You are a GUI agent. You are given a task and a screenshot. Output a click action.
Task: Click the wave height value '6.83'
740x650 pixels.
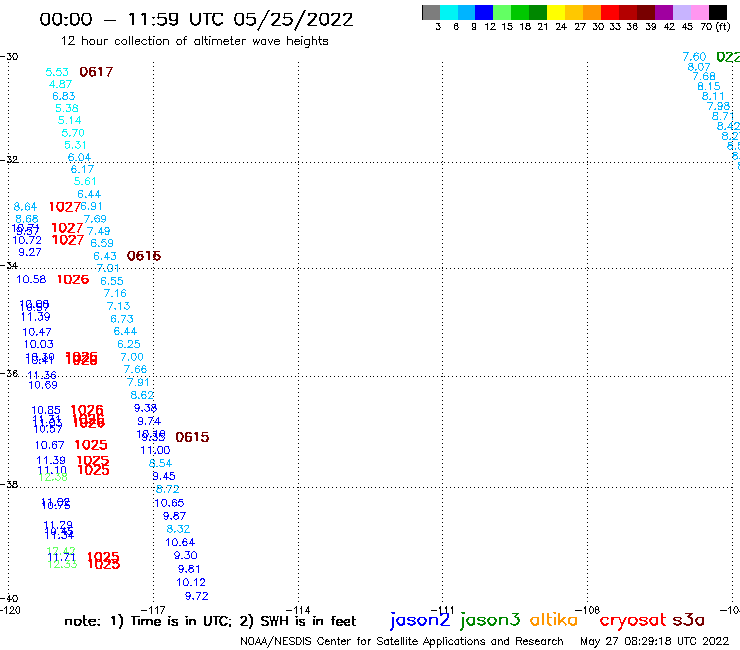64,96
